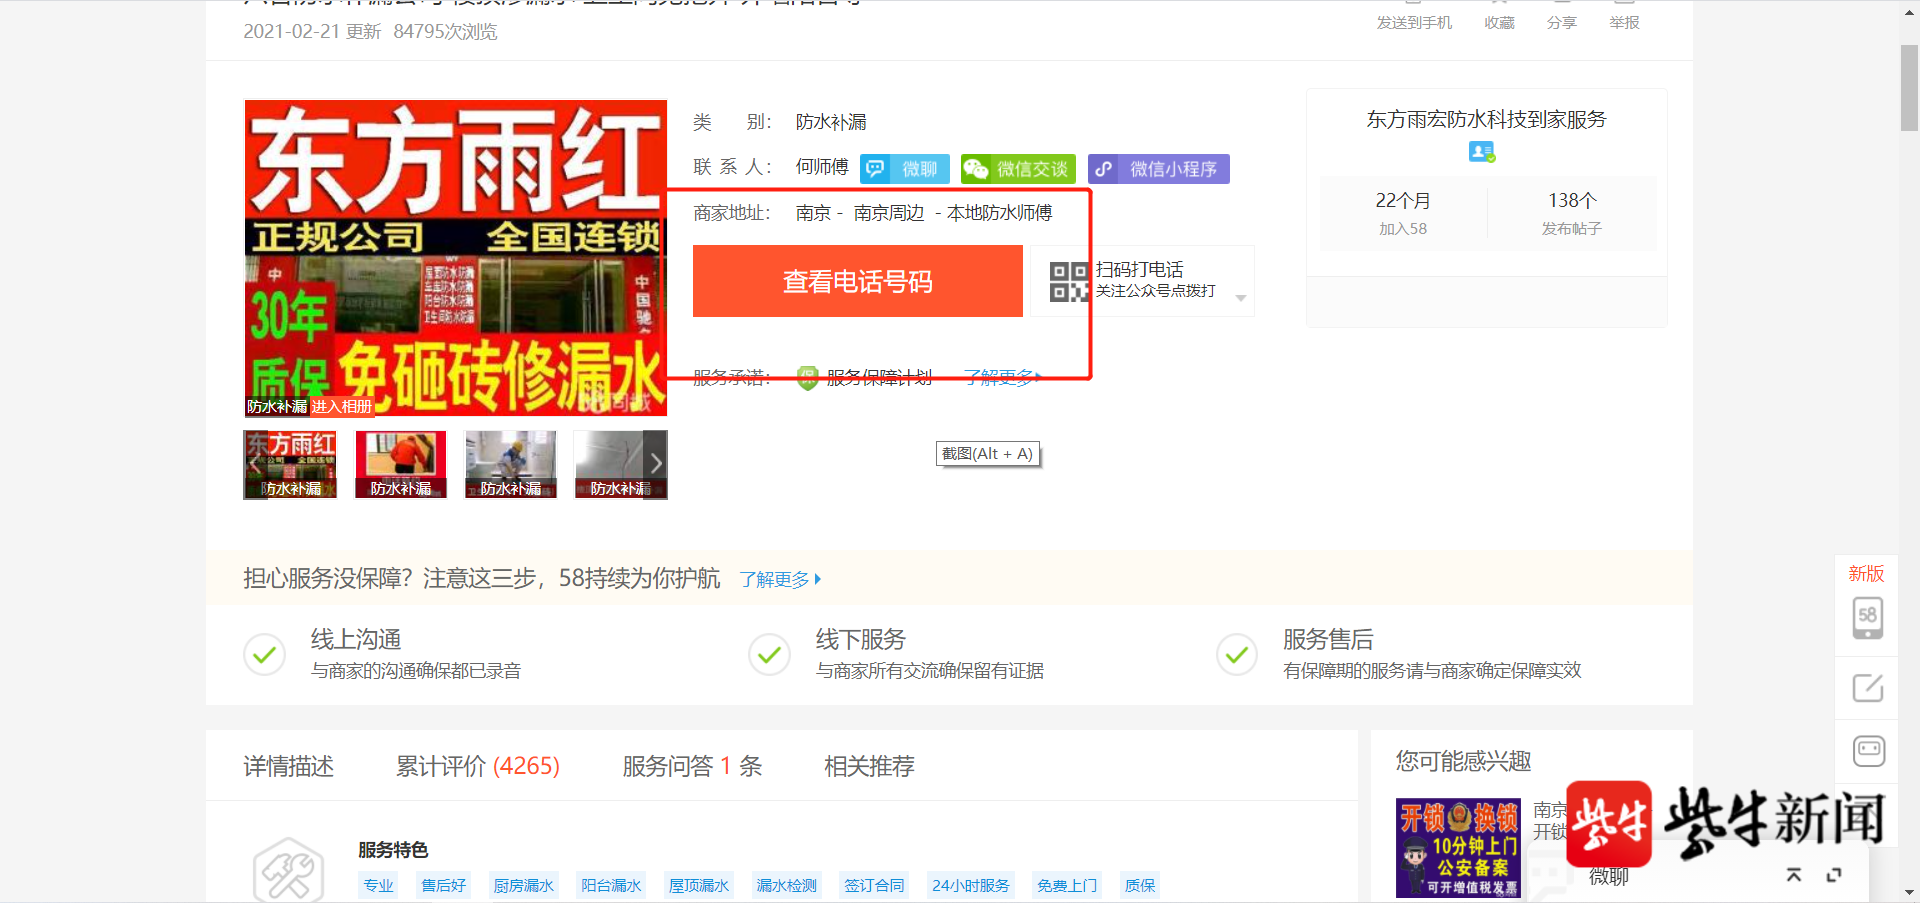Click 138个 发布帖子 count
Viewport: 1920px width, 903px height.
(1572, 213)
